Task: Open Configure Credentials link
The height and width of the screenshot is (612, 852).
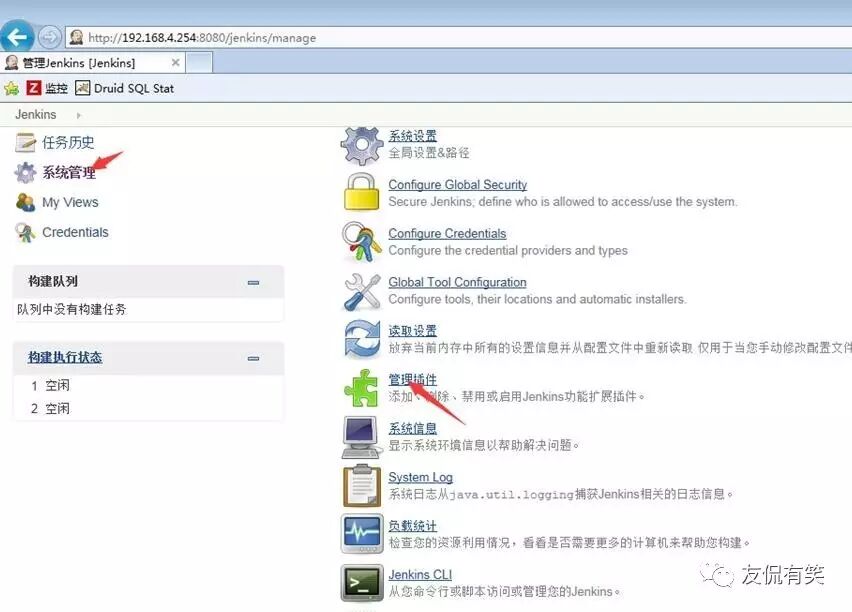Action: pos(447,233)
